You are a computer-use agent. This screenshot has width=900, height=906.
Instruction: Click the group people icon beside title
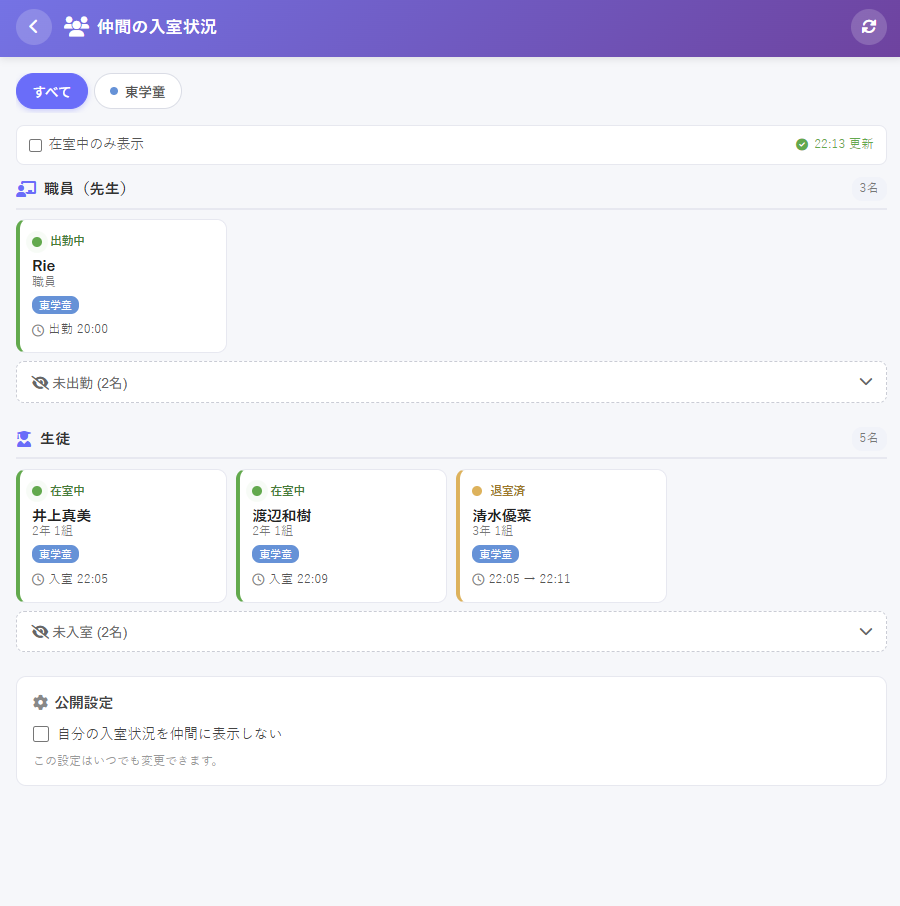76,27
